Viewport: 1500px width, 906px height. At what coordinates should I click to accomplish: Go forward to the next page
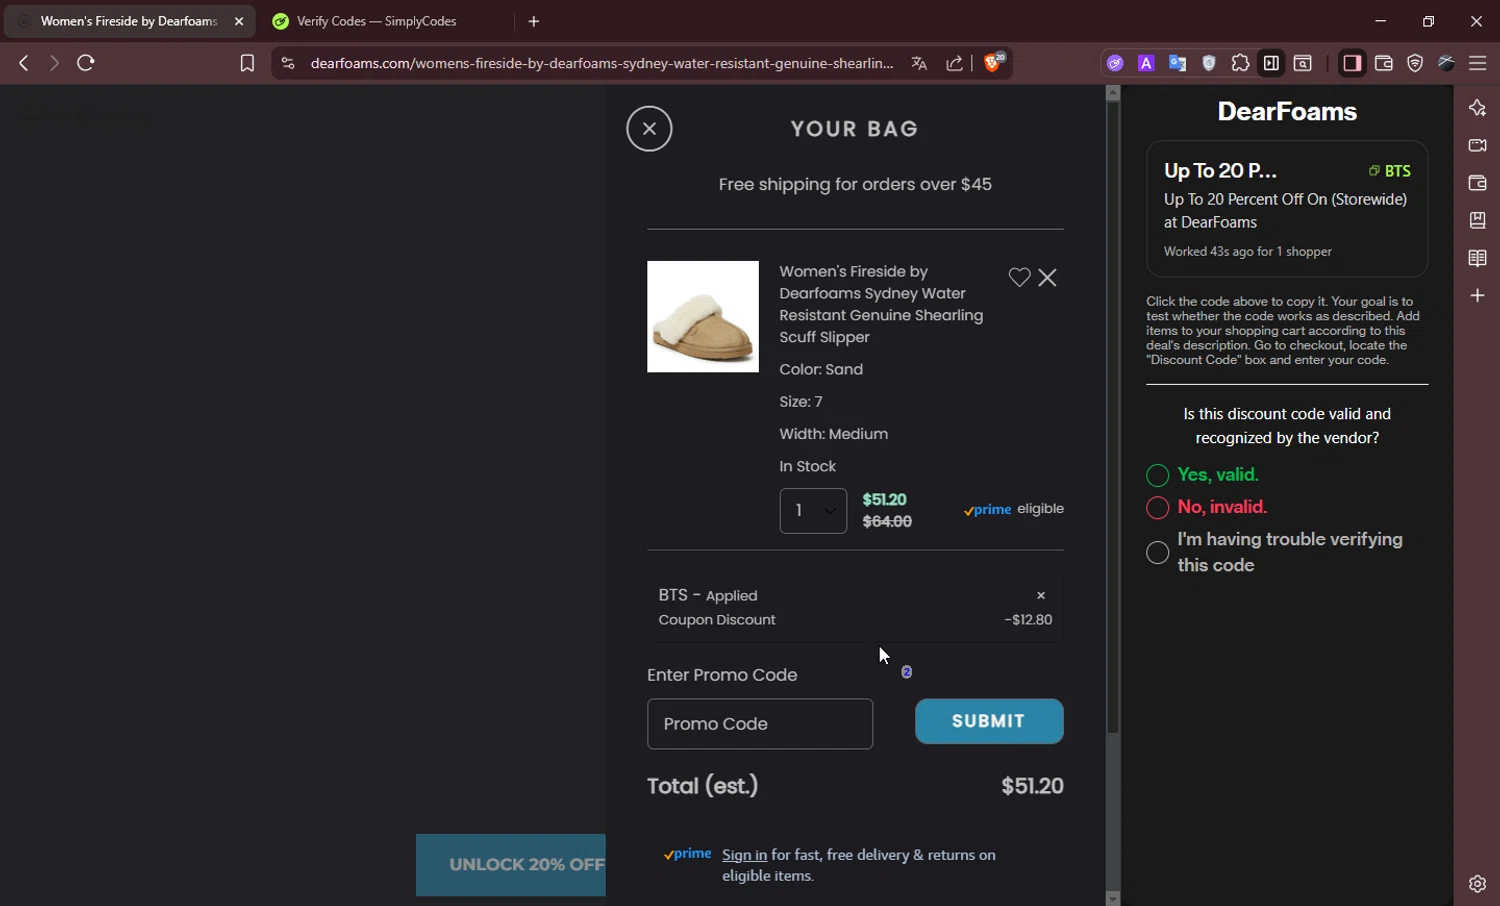click(x=54, y=63)
